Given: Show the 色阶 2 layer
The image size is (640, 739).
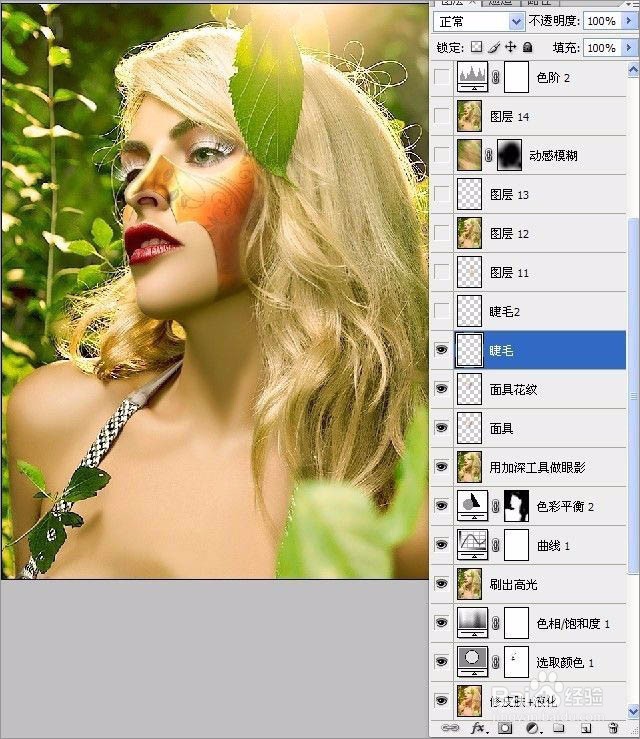Looking at the screenshot, I should pyautogui.click(x=441, y=77).
